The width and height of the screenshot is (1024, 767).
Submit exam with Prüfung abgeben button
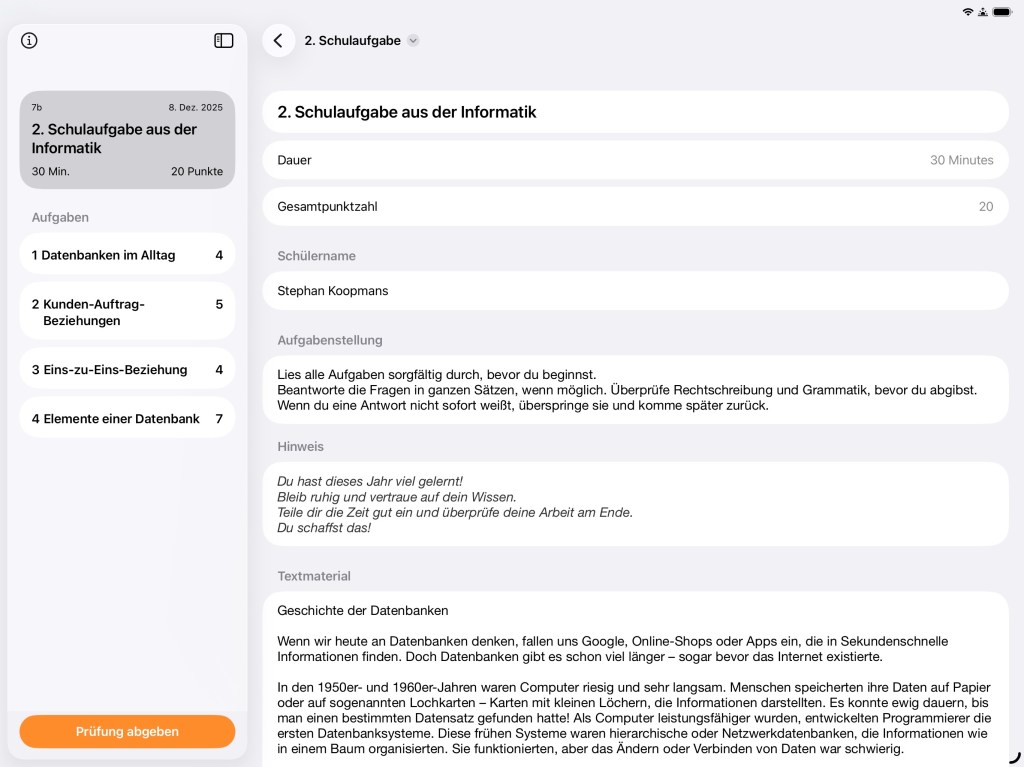click(127, 731)
